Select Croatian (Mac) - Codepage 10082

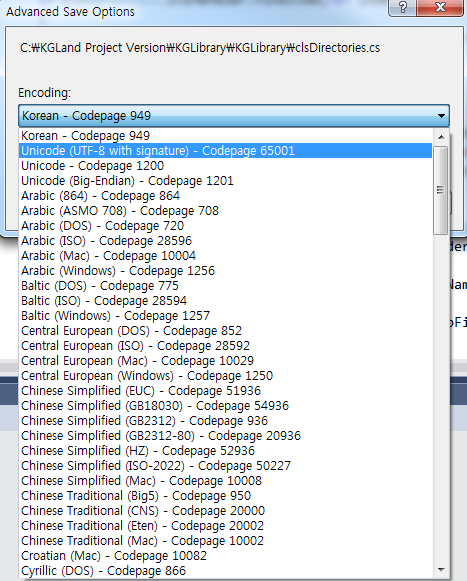click(225, 556)
